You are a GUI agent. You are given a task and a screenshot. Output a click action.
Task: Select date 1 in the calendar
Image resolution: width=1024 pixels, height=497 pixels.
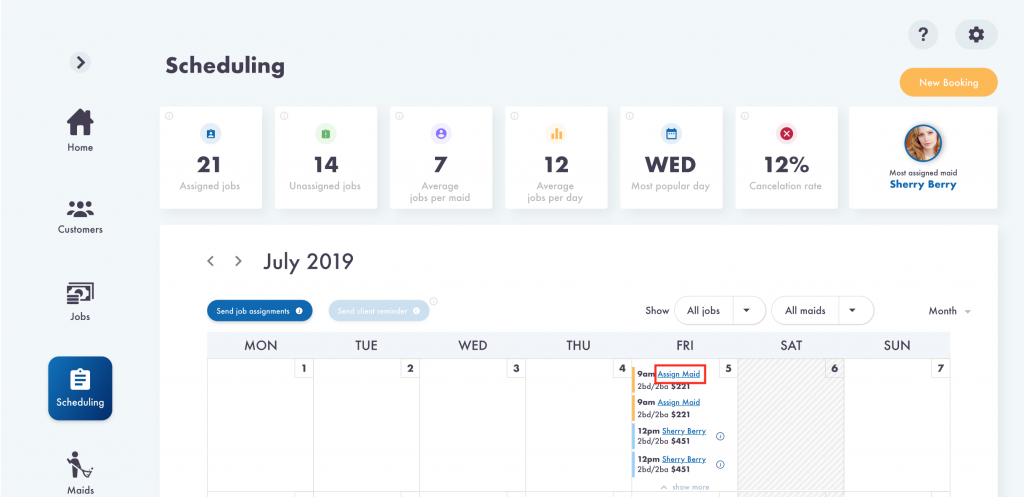point(304,368)
